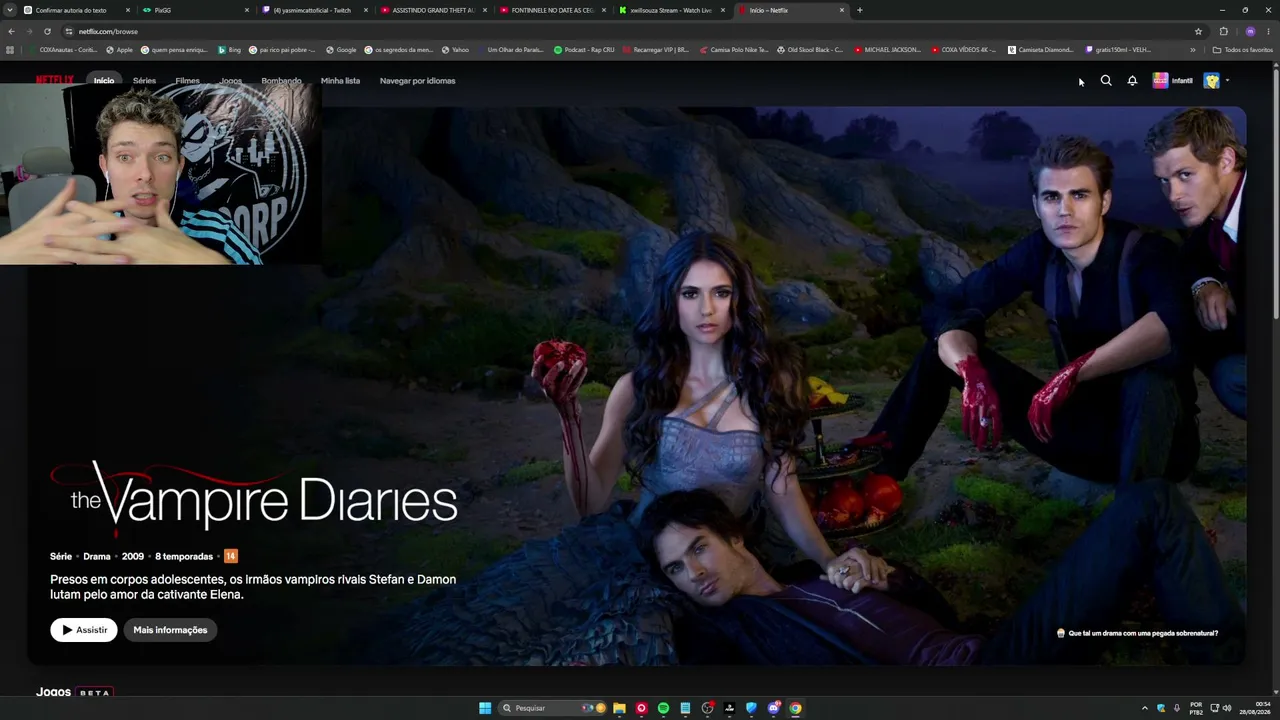
Task: Open the Podcast - Rap CRU bookmark
Action: click(x=584, y=50)
